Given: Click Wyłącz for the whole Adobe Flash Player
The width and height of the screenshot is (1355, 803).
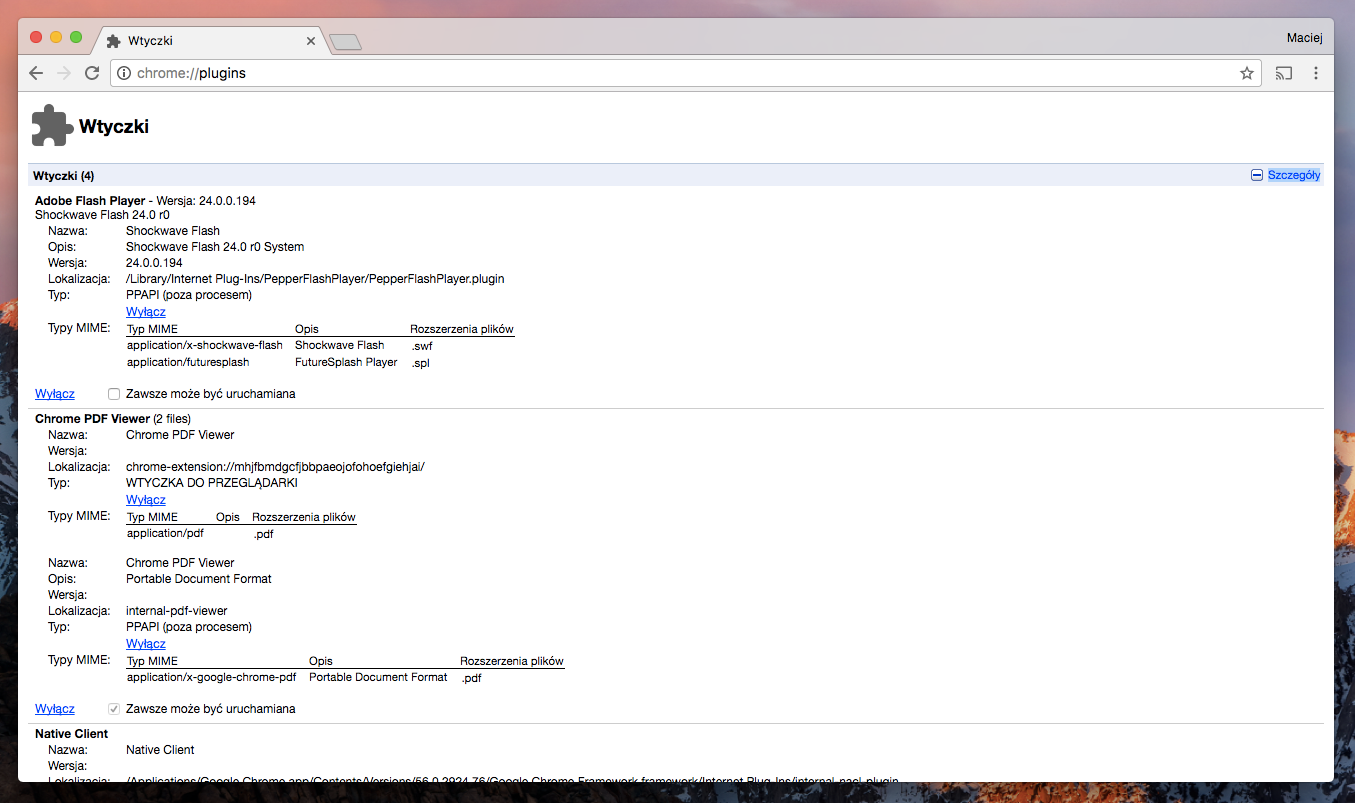Looking at the screenshot, I should pyautogui.click(x=54, y=394).
